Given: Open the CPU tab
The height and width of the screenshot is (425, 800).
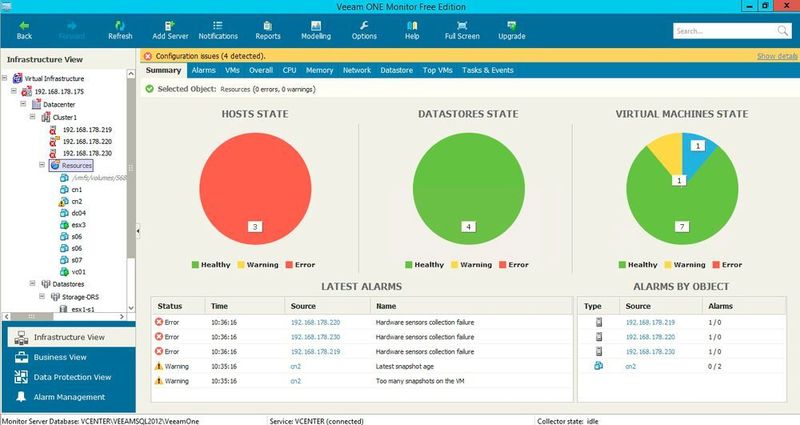Looking at the screenshot, I should [x=289, y=70].
